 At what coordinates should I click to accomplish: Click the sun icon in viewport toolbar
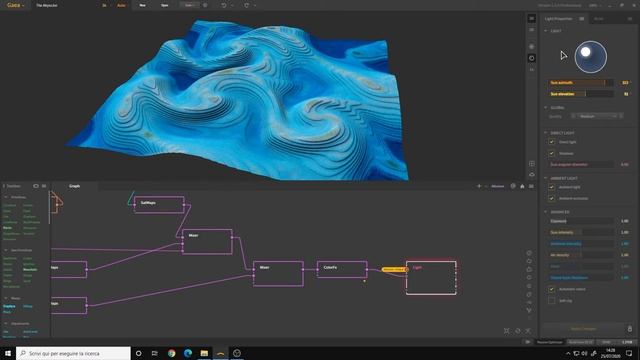pos(531,47)
